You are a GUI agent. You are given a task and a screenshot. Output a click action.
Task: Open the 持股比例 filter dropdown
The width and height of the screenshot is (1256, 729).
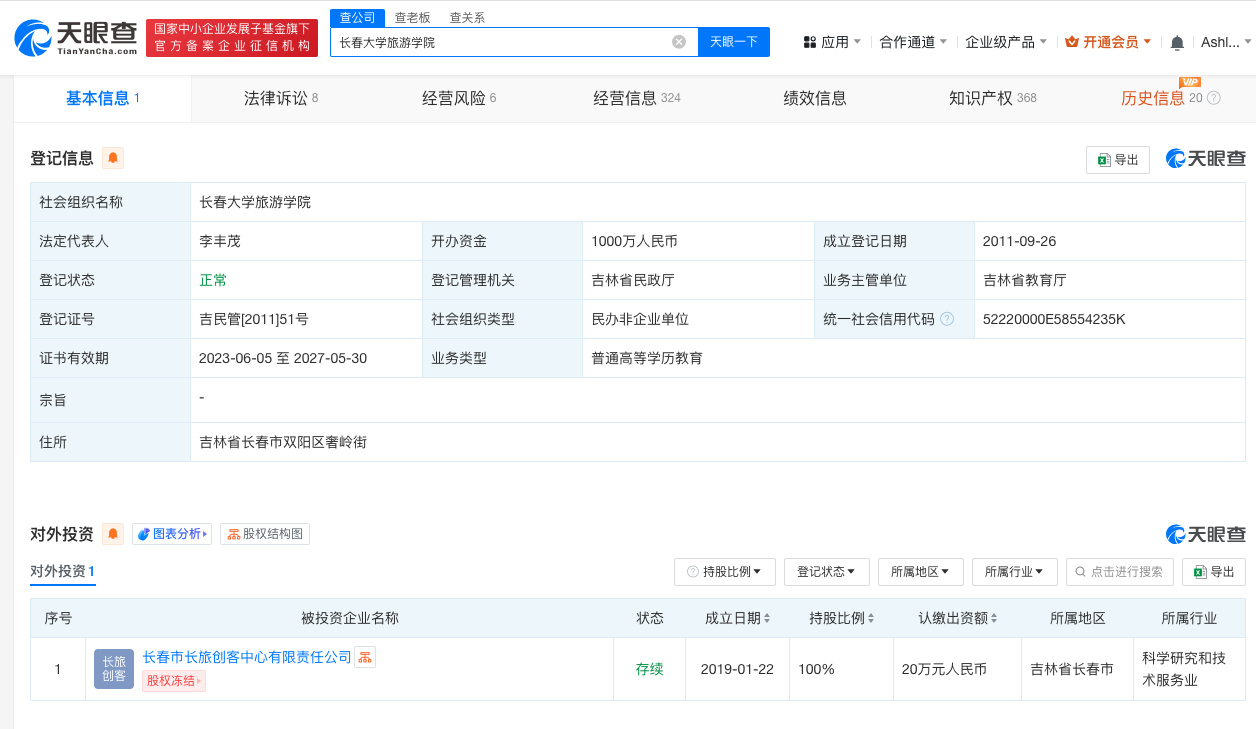(725, 572)
